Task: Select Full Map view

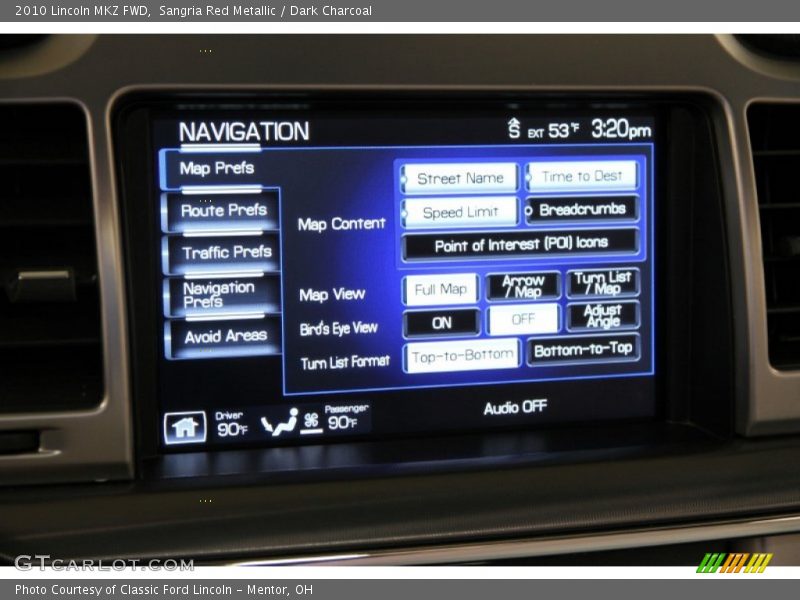Action: click(x=441, y=289)
